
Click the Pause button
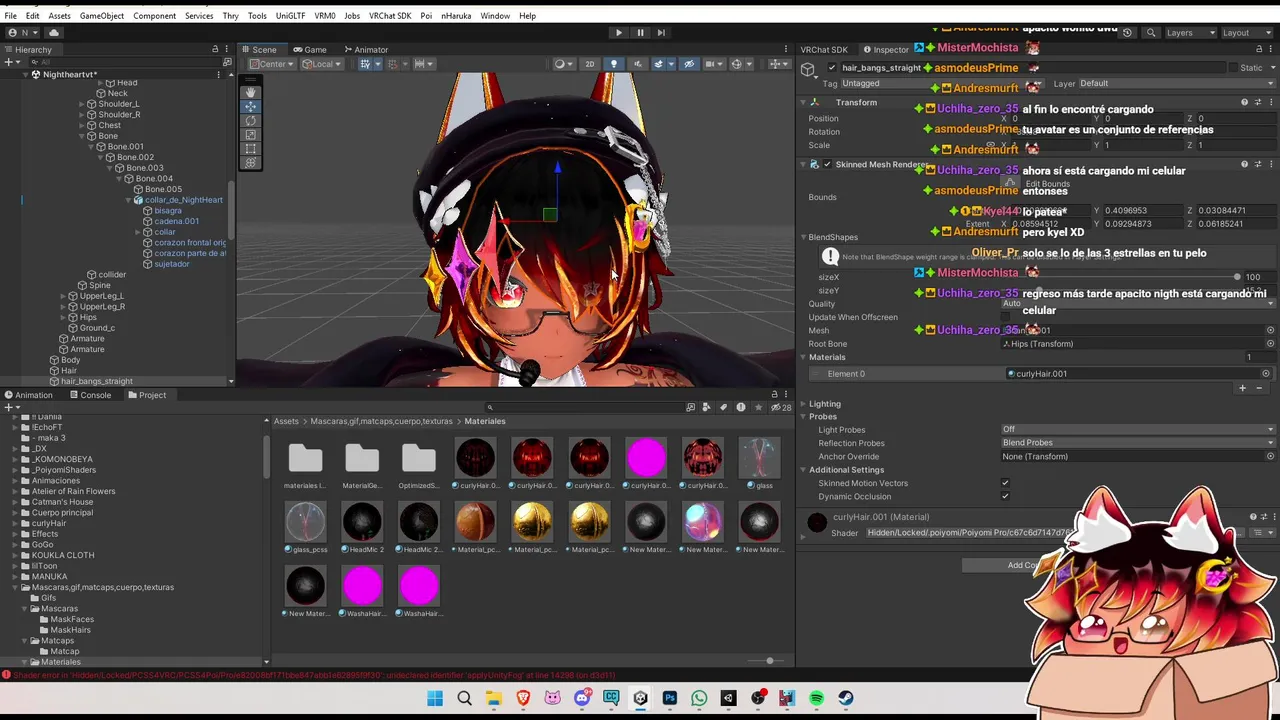(x=640, y=32)
